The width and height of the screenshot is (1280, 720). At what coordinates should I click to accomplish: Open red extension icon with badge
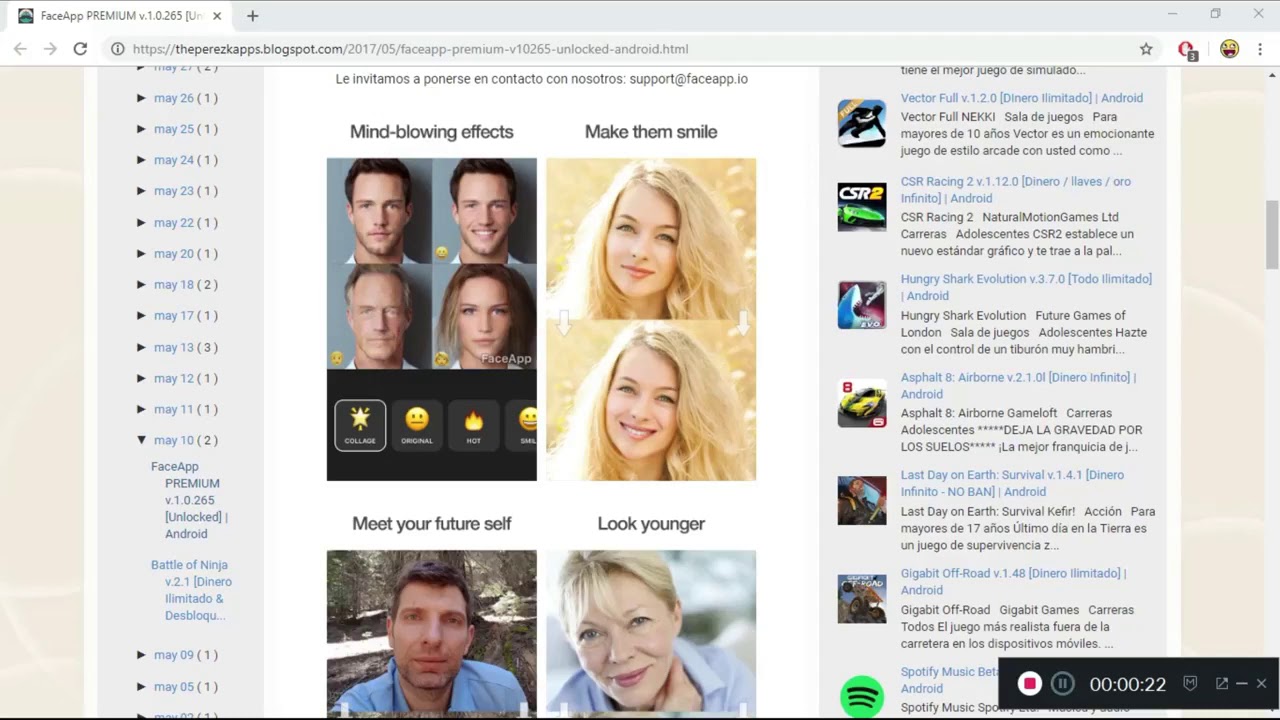tap(1187, 50)
